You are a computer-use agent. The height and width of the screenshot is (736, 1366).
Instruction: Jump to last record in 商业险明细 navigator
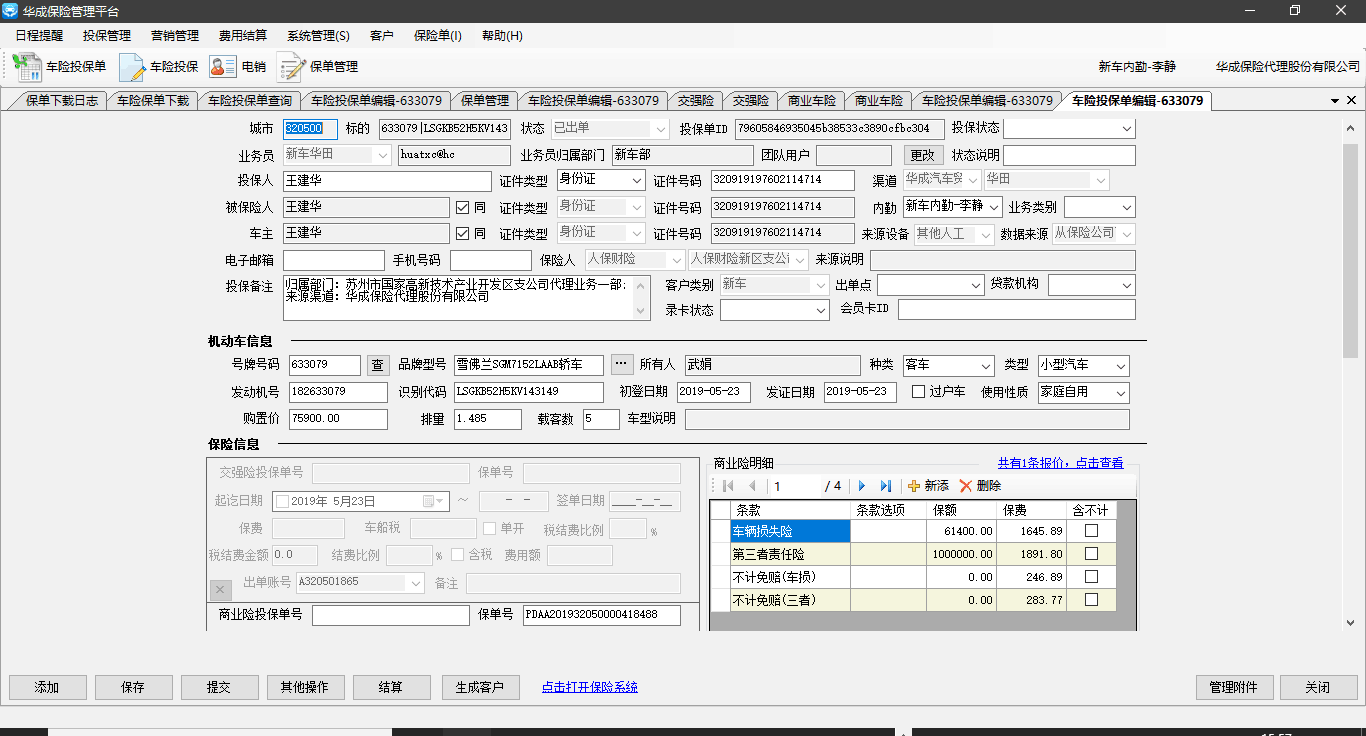point(885,486)
